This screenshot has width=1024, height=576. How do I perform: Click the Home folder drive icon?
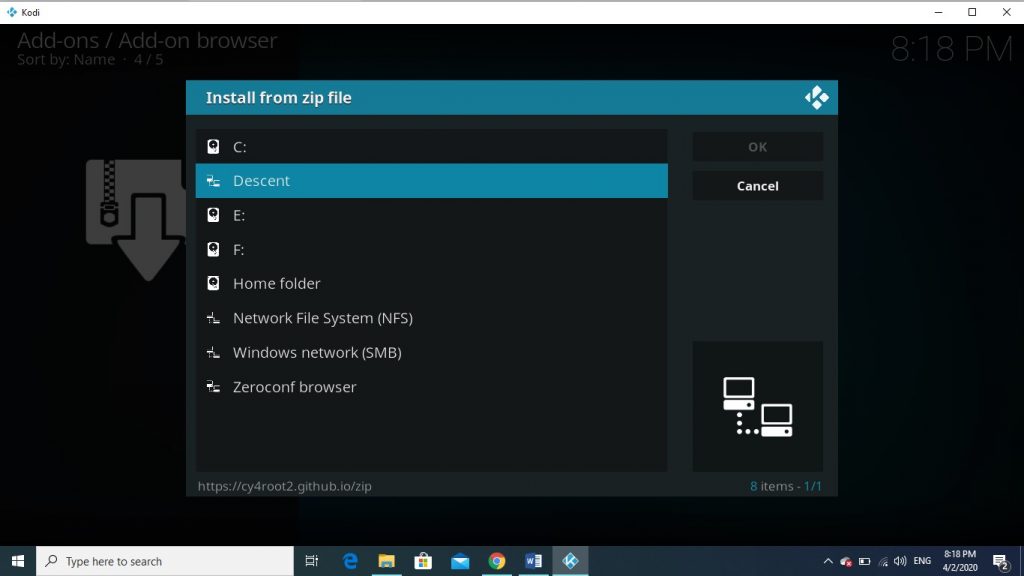[213, 283]
